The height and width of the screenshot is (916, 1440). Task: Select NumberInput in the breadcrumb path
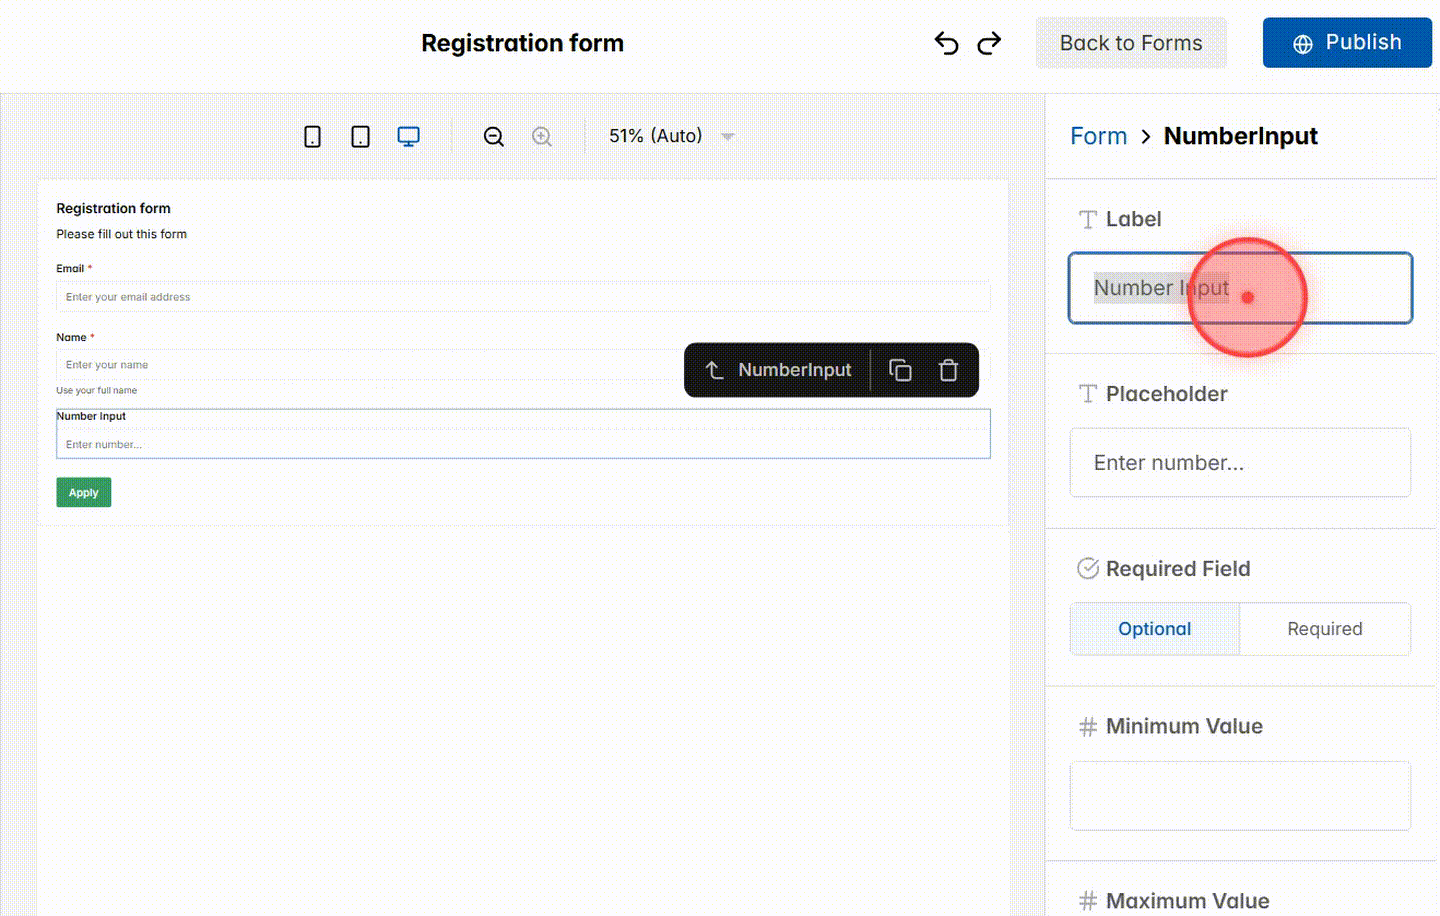[1240, 135]
